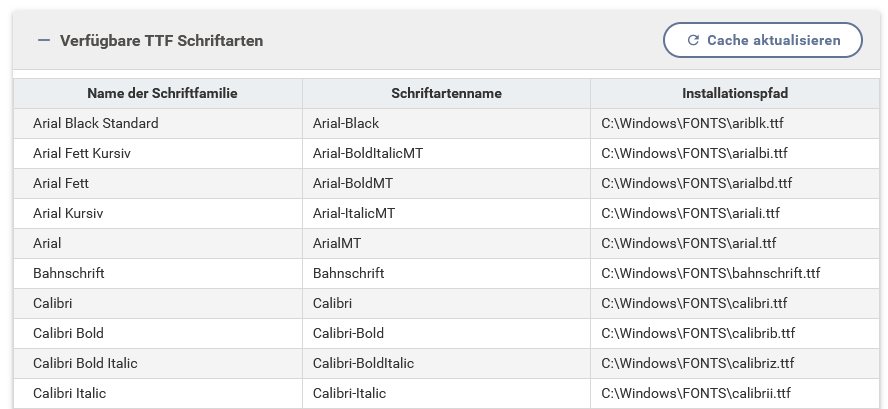The image size is (888, 409).
Task: Select the Bahnschrift font family cell
Action: (x=69, y=273)
